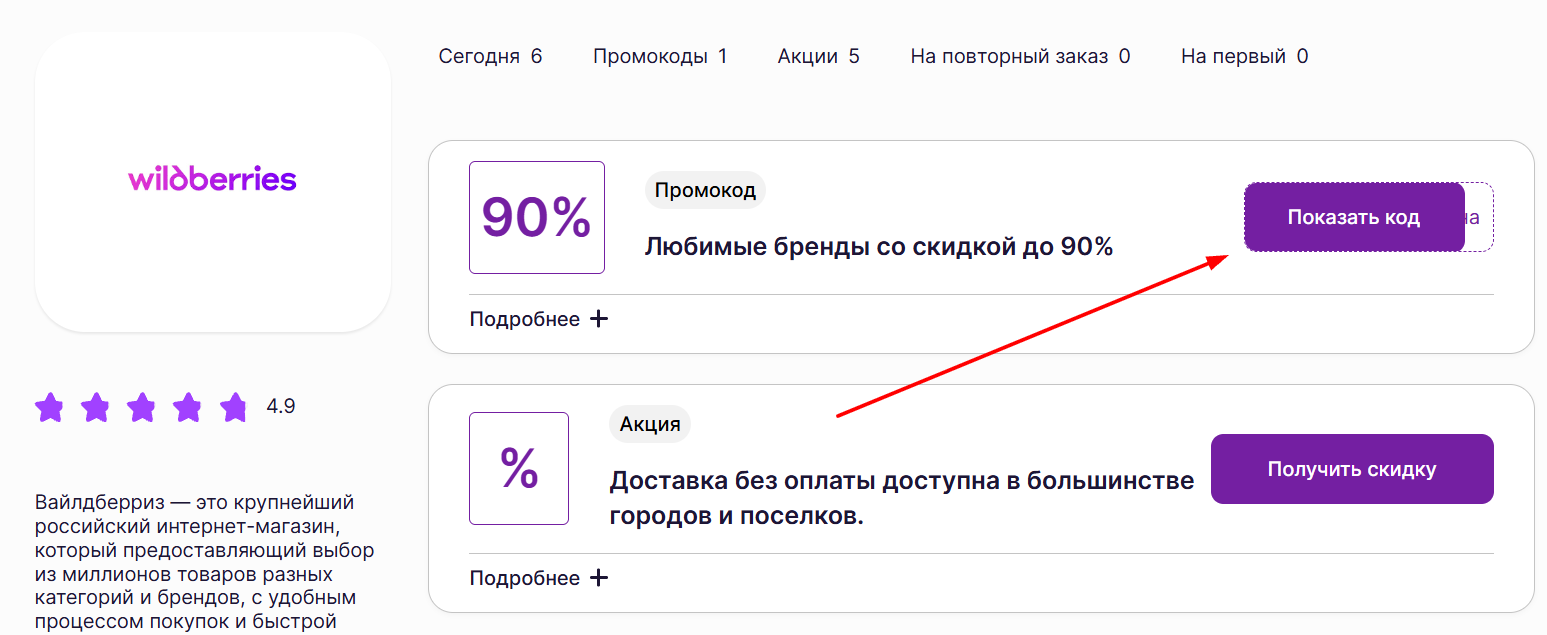Image resolution: width=1547 pixels, height=635 pixels.
Task: Click the Wildberries logo
Action: [x=212, y=180]
